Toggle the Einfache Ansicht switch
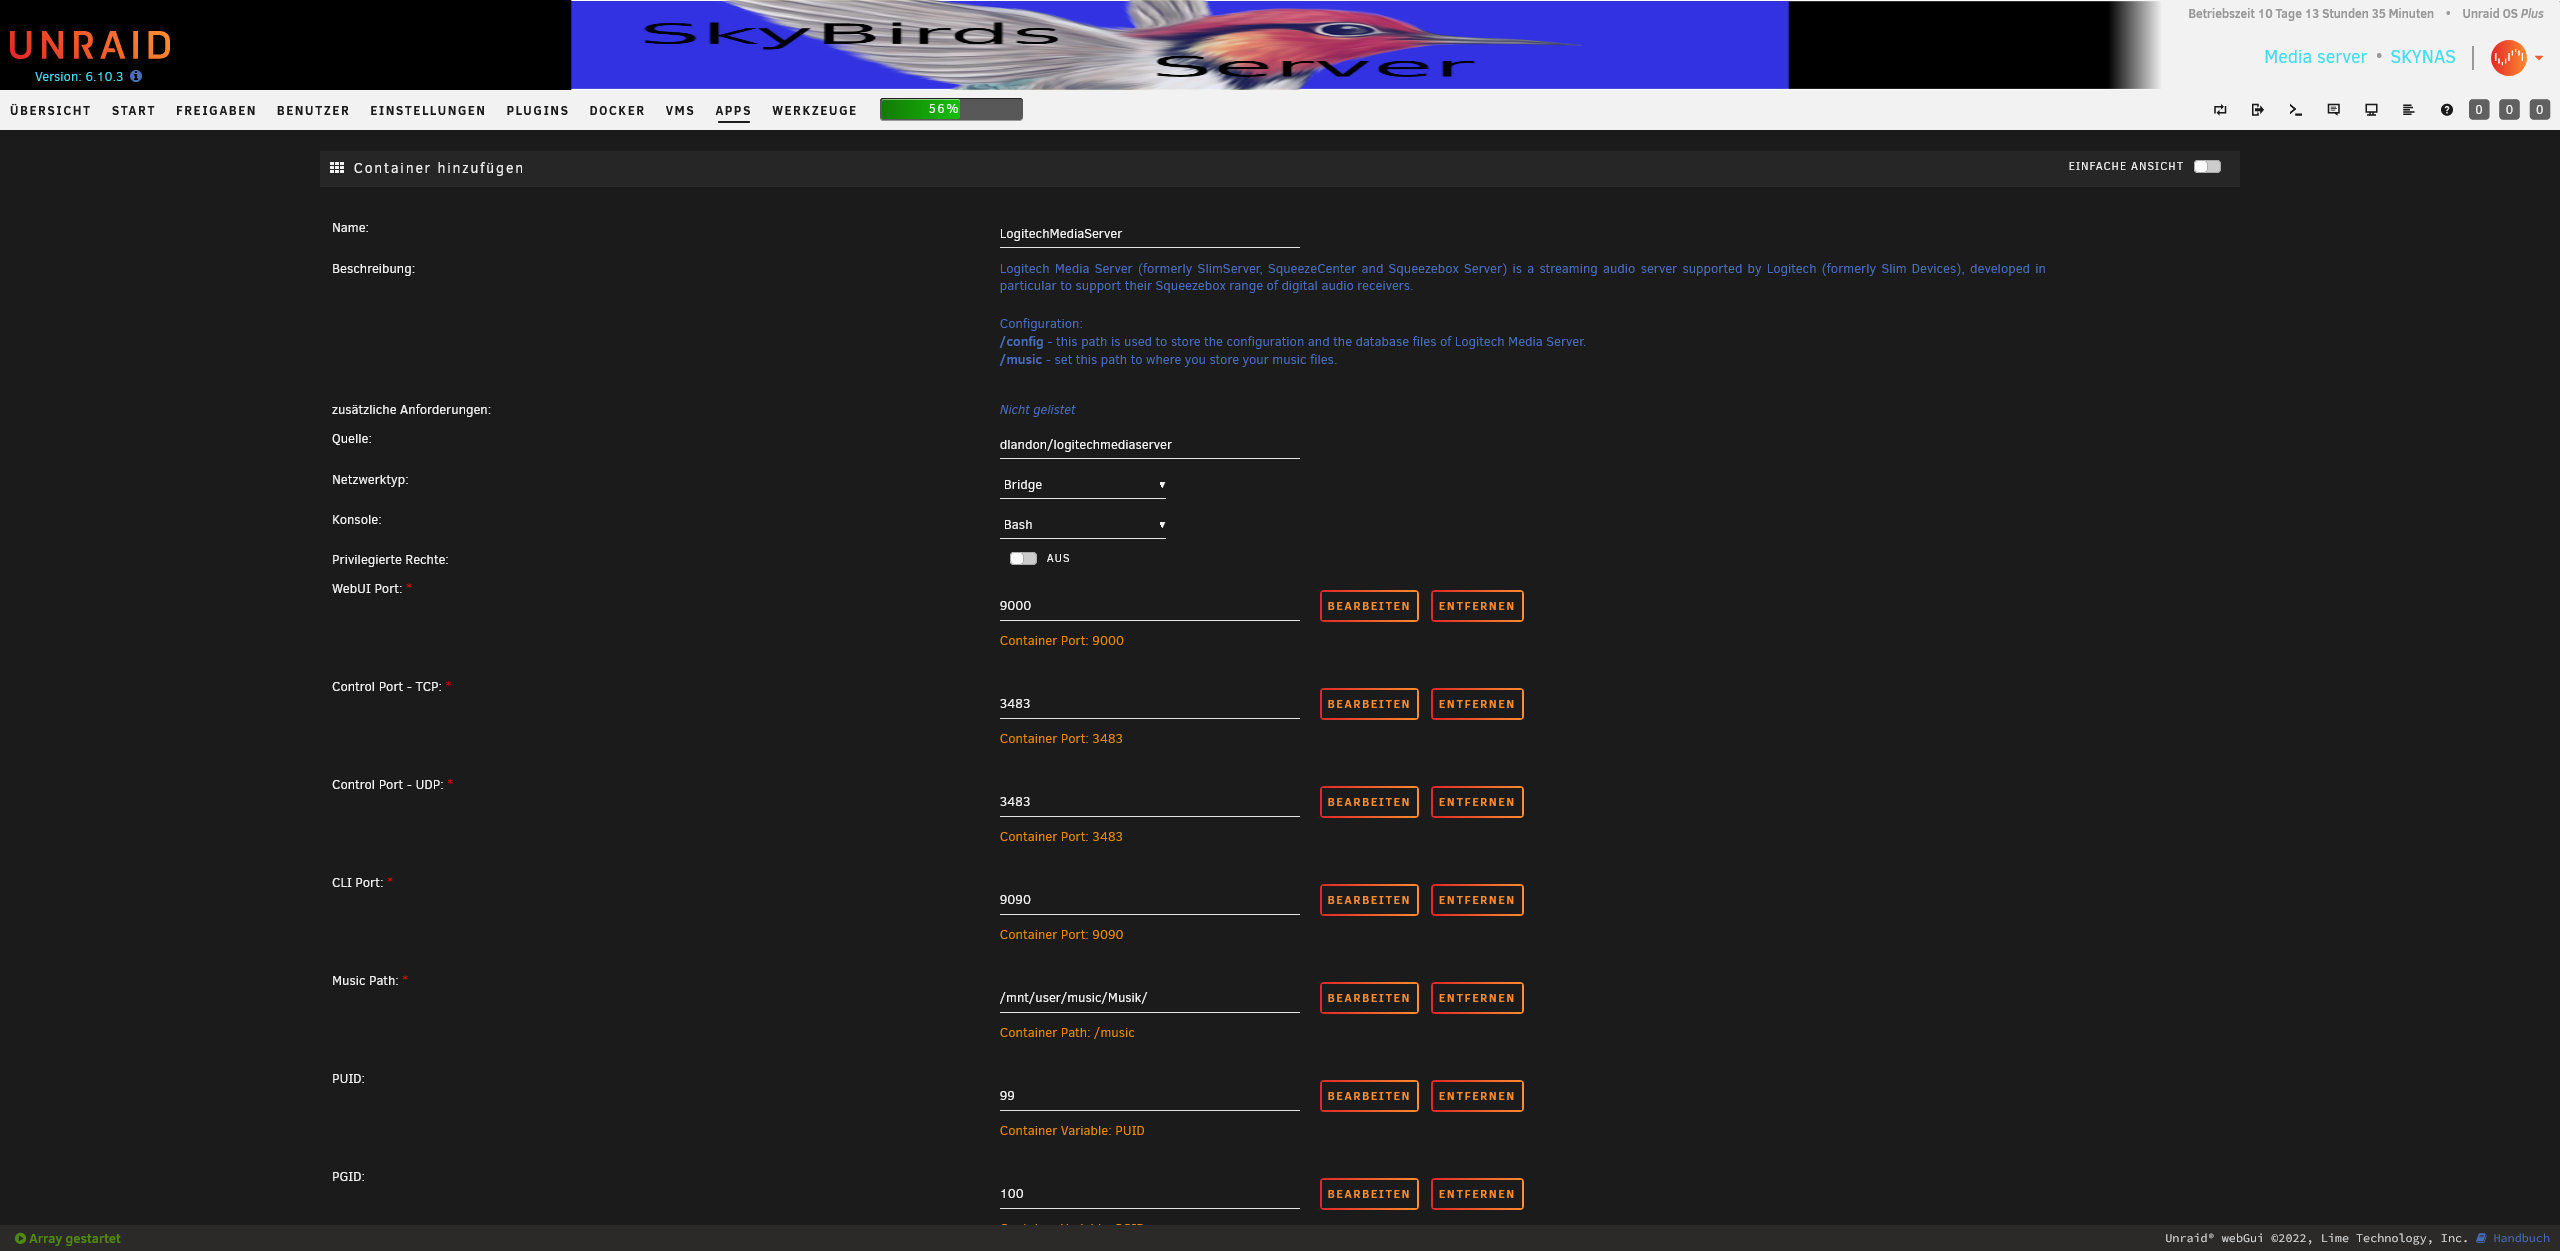This screenshot has width=2560, height=1251. [2207, 167]
